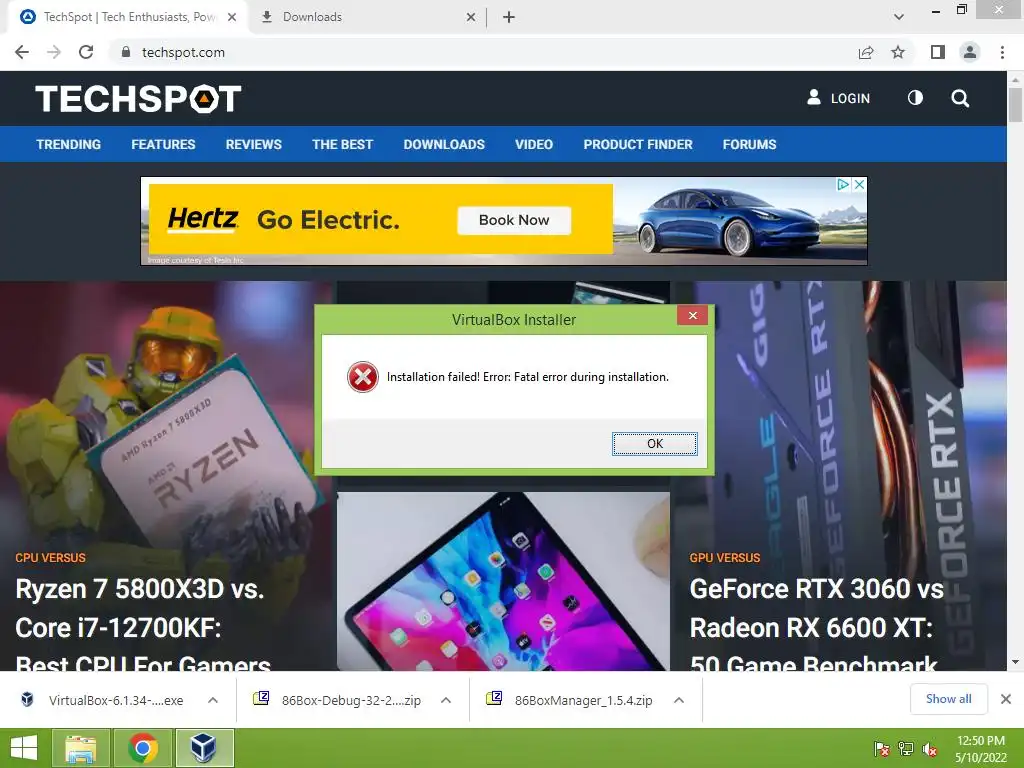Open the DOWNLOADS menu item
Image resolution: width=1024 pixels, height=768 pixels.
pos(444,144)
